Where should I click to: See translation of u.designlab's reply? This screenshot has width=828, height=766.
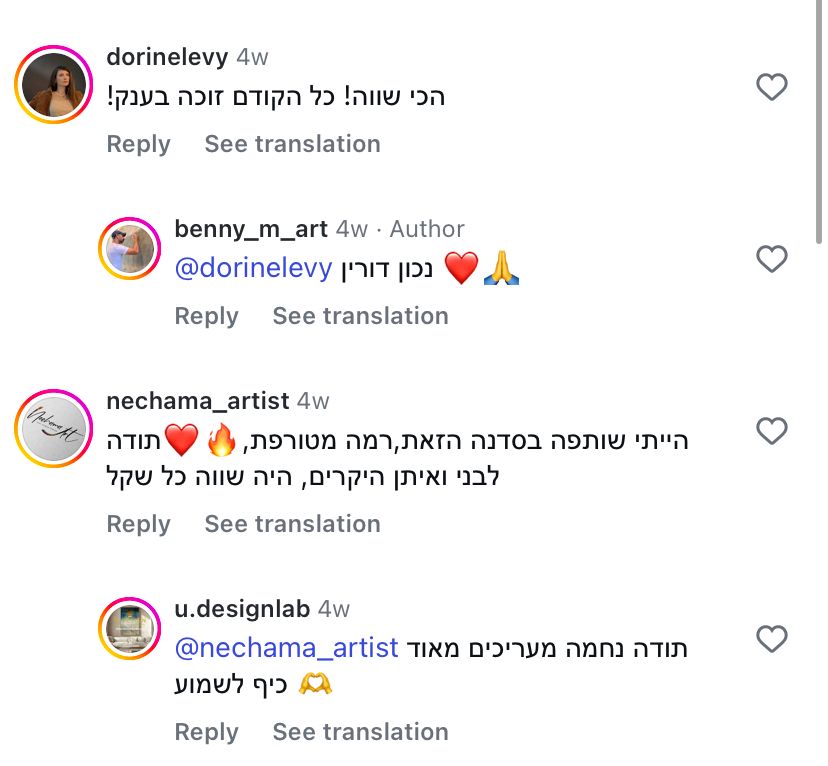point(360,732)
